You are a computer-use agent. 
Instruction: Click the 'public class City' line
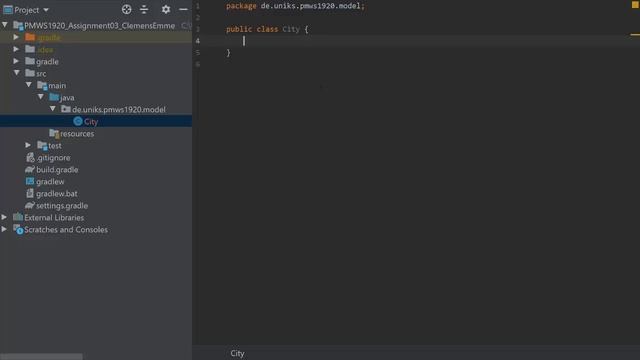[x=267, y=29]
